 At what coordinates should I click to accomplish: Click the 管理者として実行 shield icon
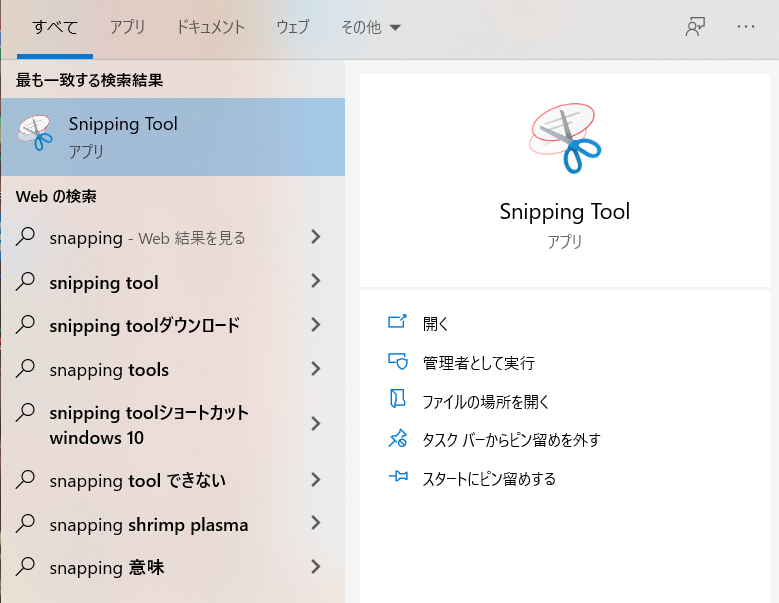(398, 361)
